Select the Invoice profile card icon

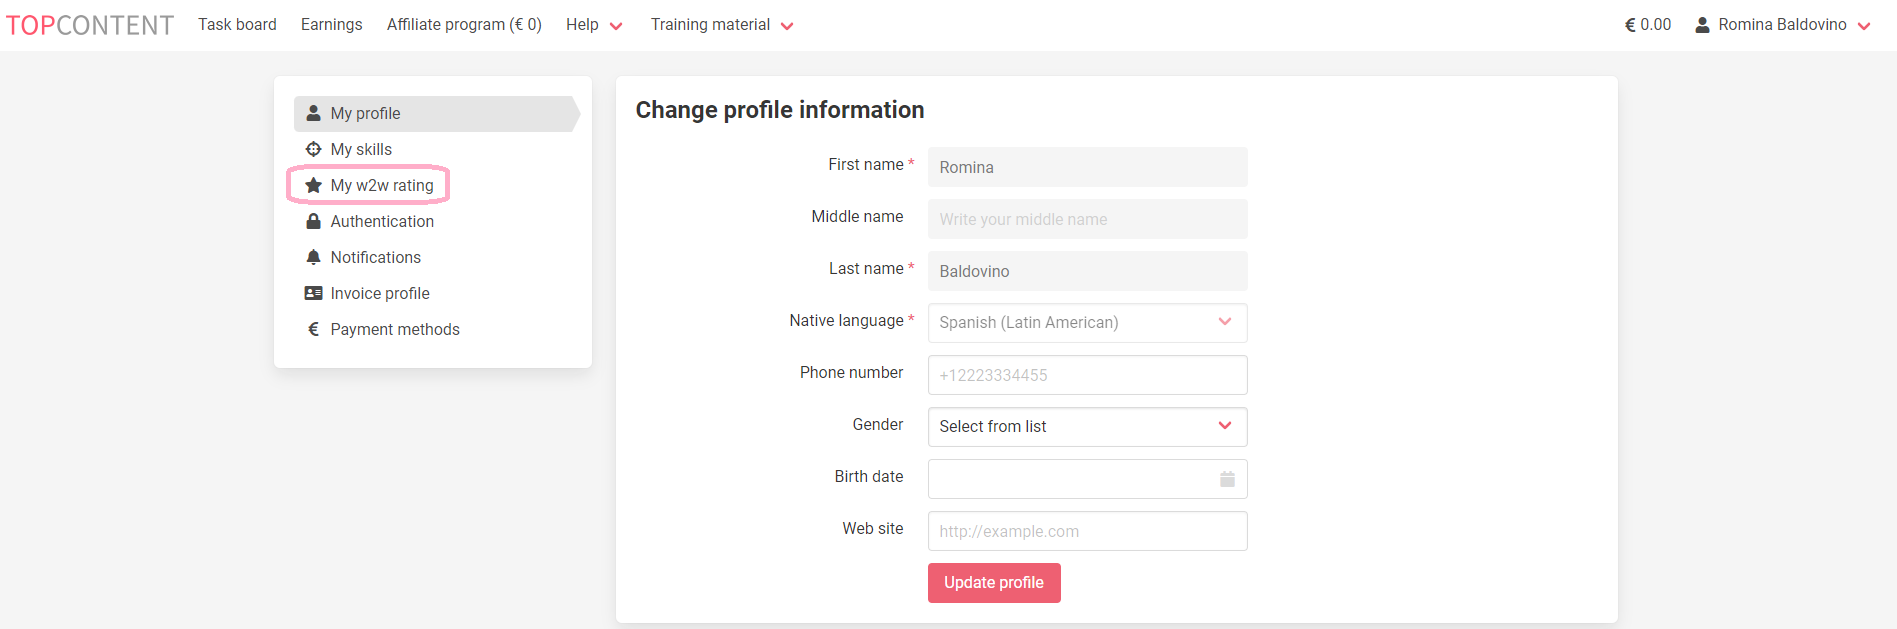point(312,293)
